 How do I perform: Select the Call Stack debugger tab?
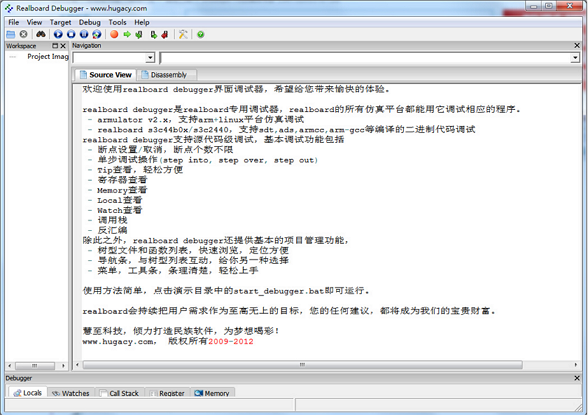point(119,393)
